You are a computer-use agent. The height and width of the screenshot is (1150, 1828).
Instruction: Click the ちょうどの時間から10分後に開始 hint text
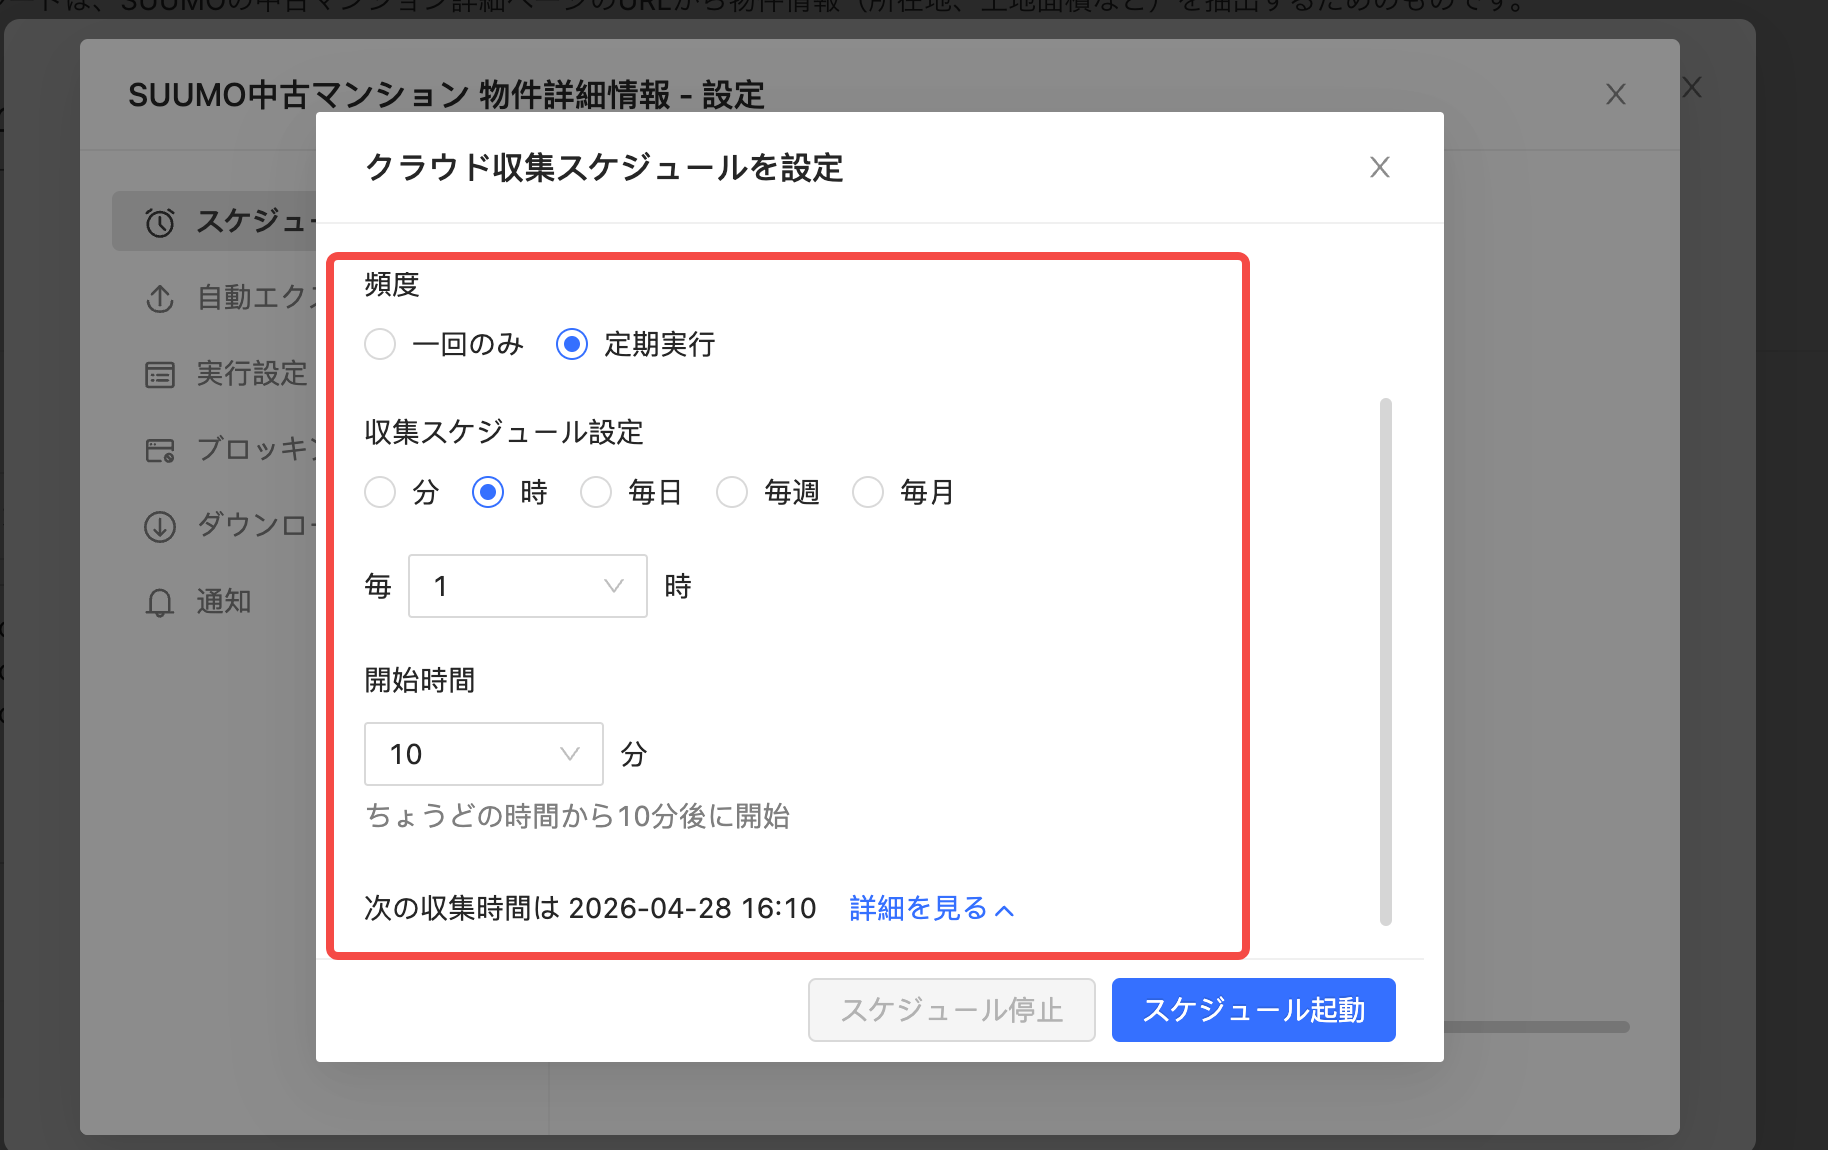tap(577, 816)
